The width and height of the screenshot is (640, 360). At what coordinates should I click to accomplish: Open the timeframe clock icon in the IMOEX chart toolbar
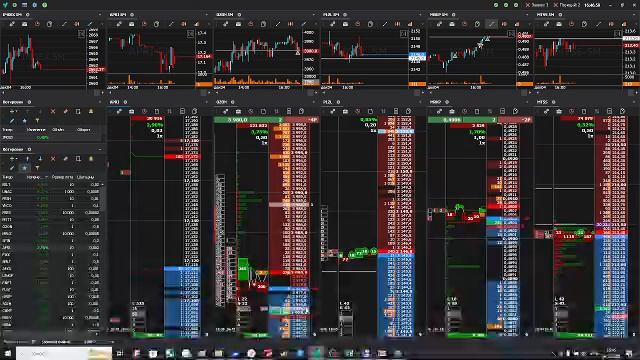(x=37, y=24)
